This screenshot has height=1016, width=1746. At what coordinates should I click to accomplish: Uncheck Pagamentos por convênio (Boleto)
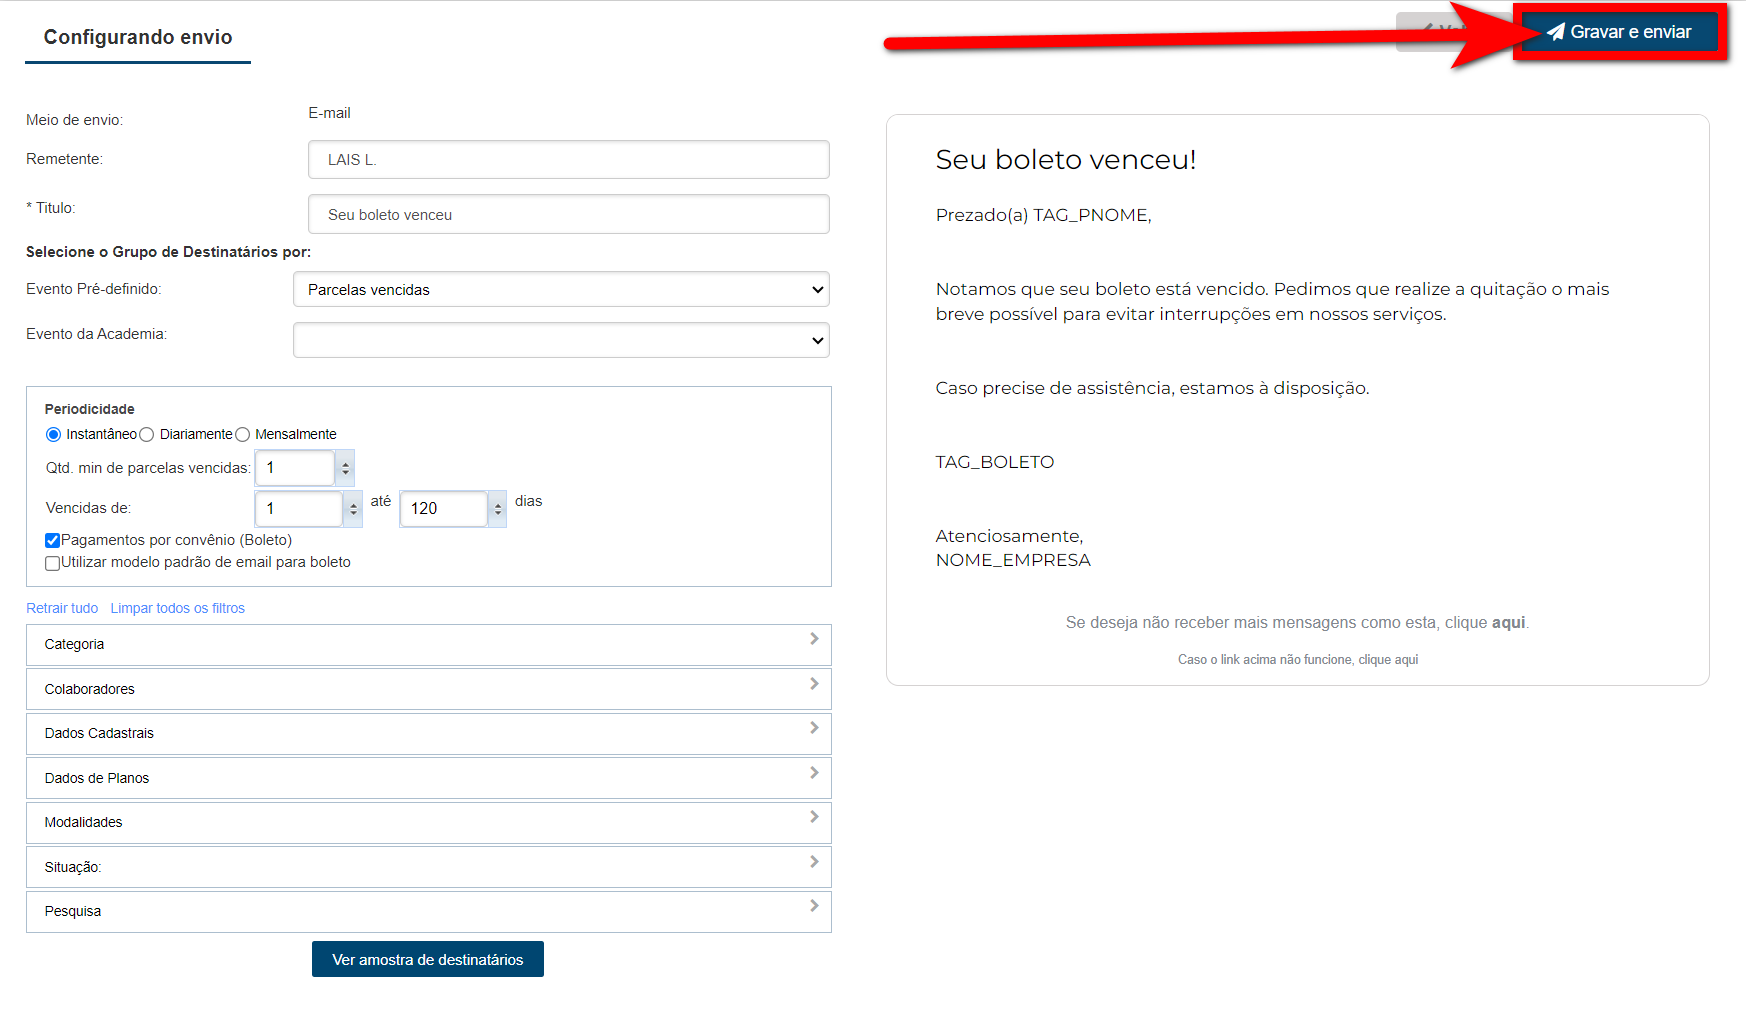click(53, 540)
